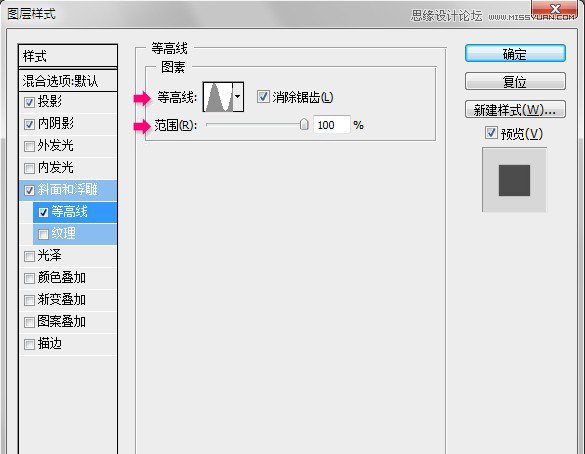
Task: Select the 内发光 style row label
Action: (56, 167)
